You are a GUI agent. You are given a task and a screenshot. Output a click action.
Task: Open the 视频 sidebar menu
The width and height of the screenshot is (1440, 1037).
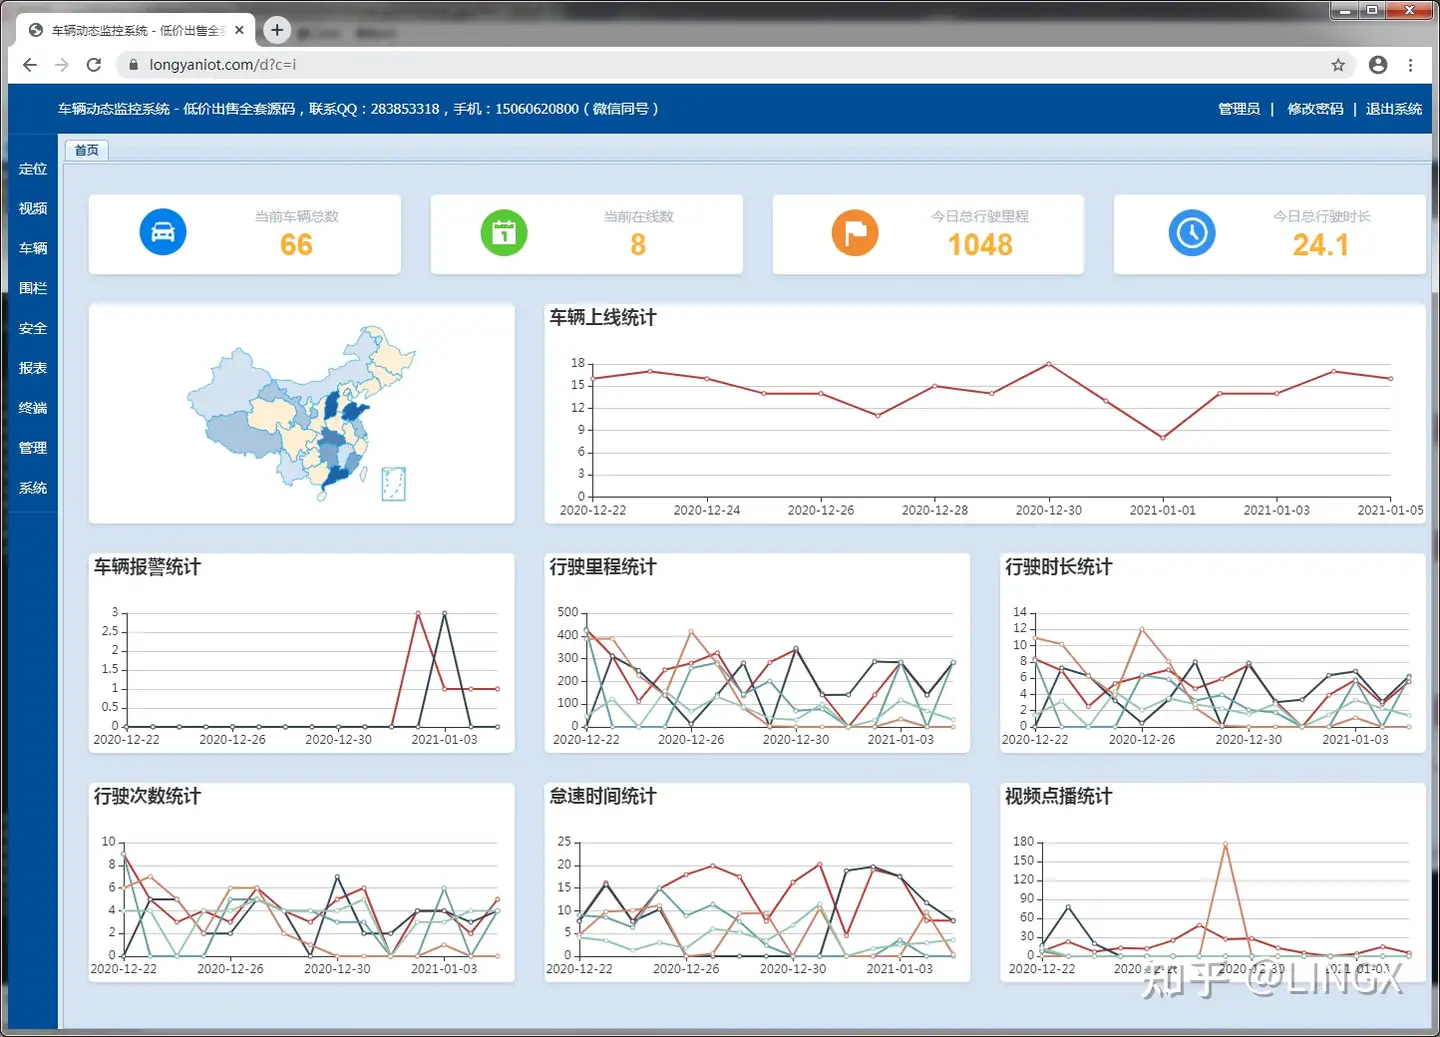(x=33, y=208)
